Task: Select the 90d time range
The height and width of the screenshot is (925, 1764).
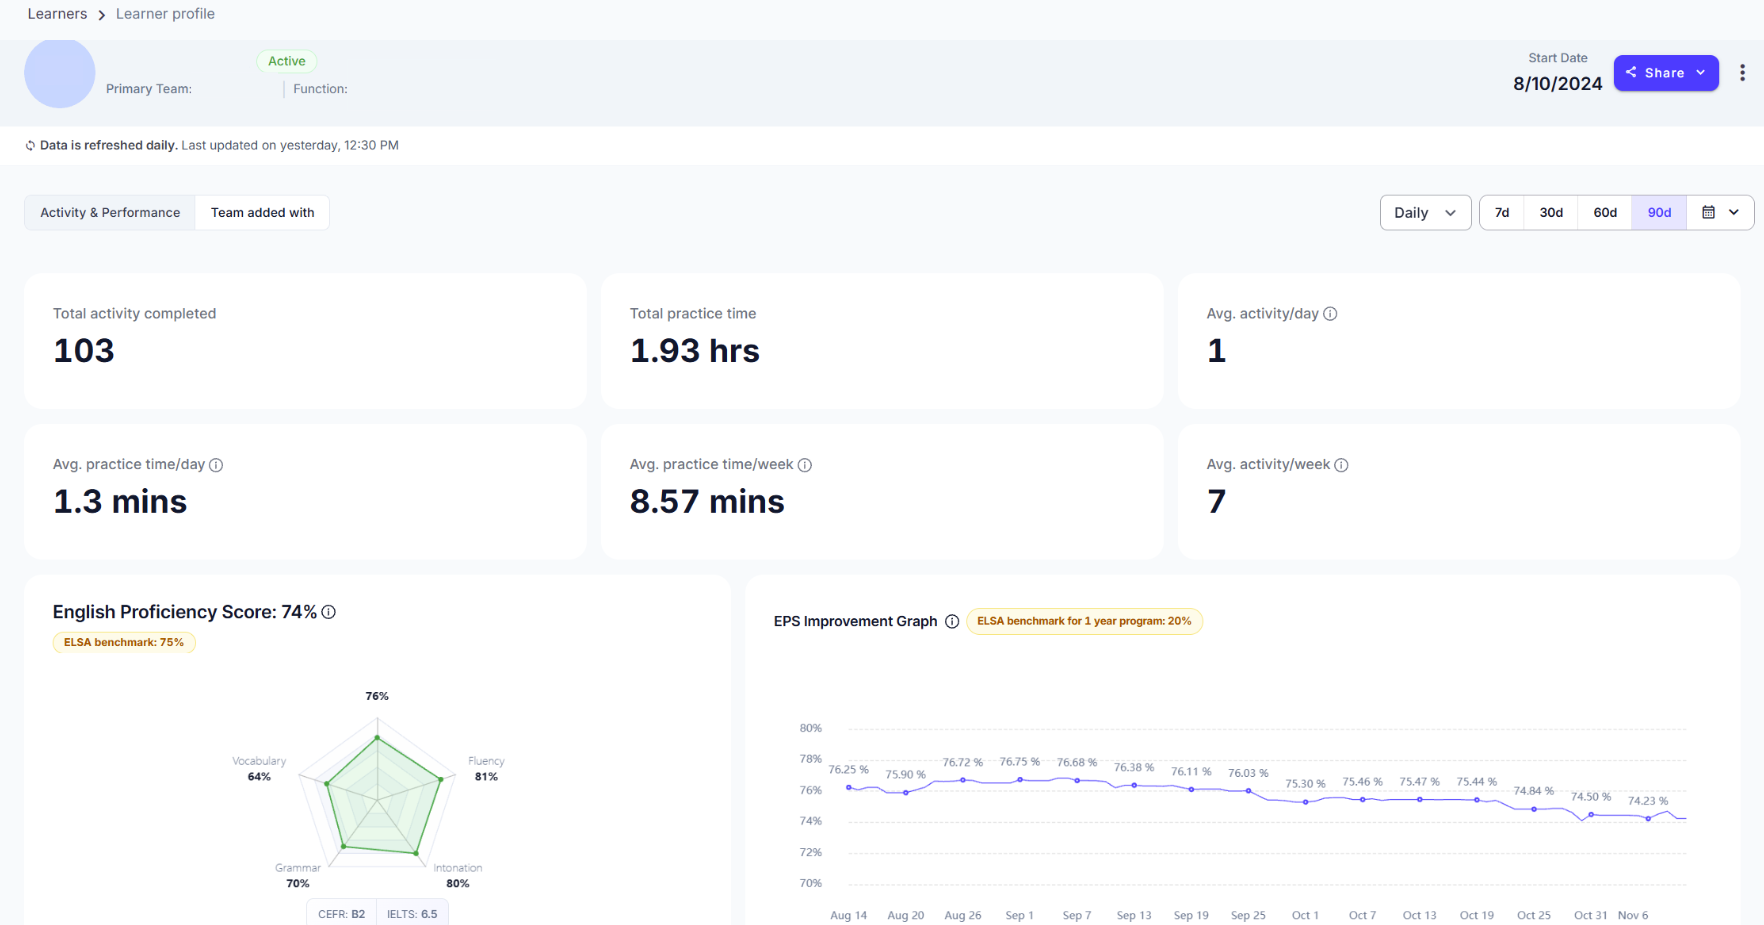Action: (1659, 213)
